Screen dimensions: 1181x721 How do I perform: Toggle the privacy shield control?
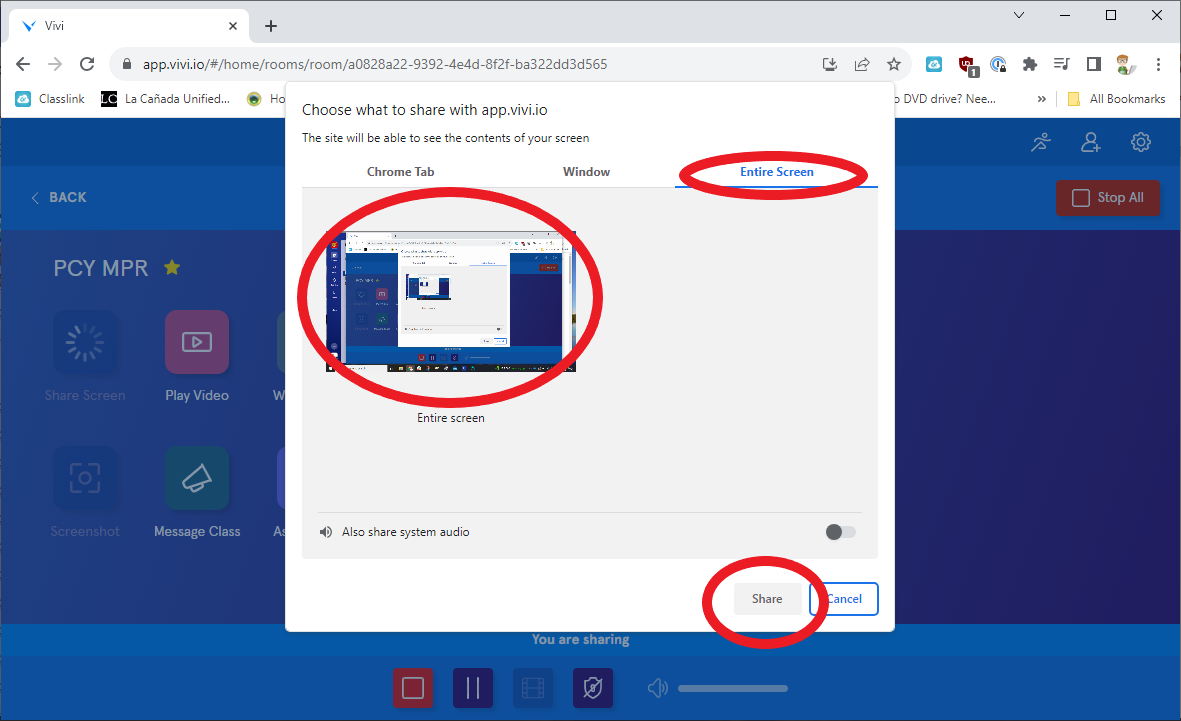(x=593, y=688)
